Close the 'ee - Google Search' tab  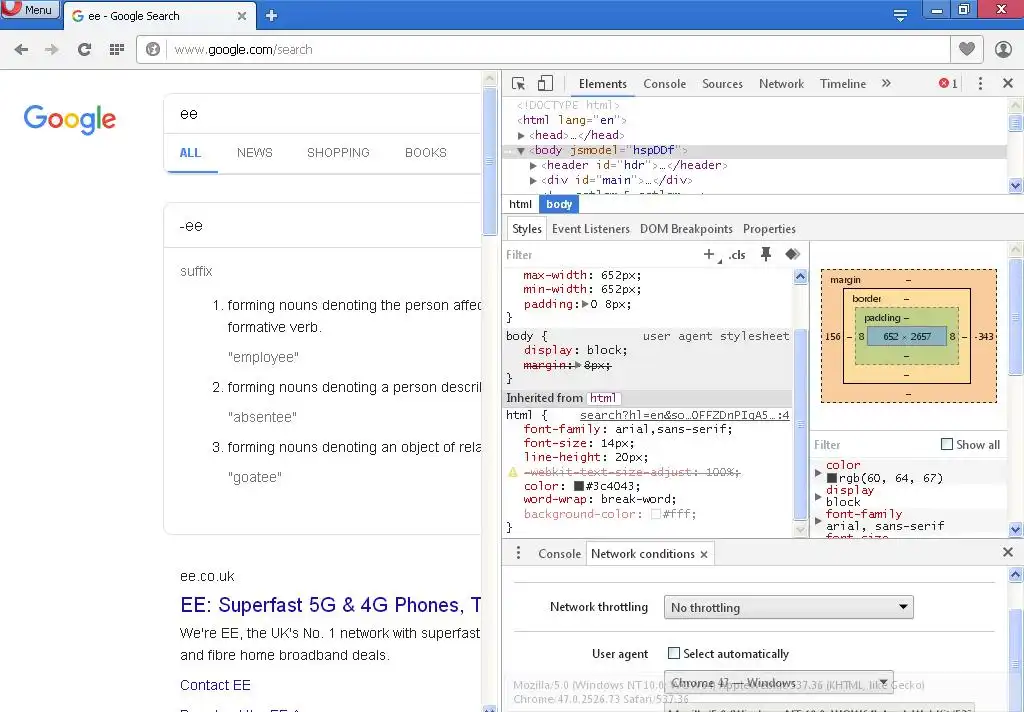coord(242,16)
